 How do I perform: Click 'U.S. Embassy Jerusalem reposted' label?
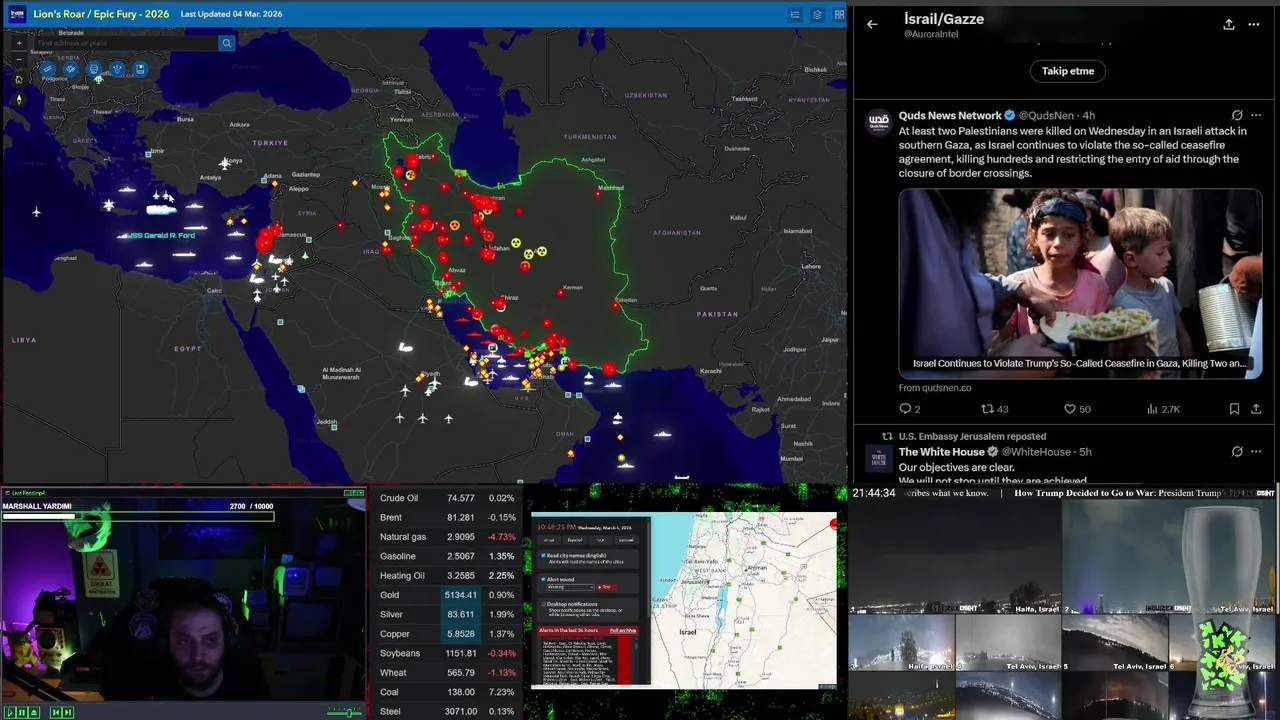972,436
